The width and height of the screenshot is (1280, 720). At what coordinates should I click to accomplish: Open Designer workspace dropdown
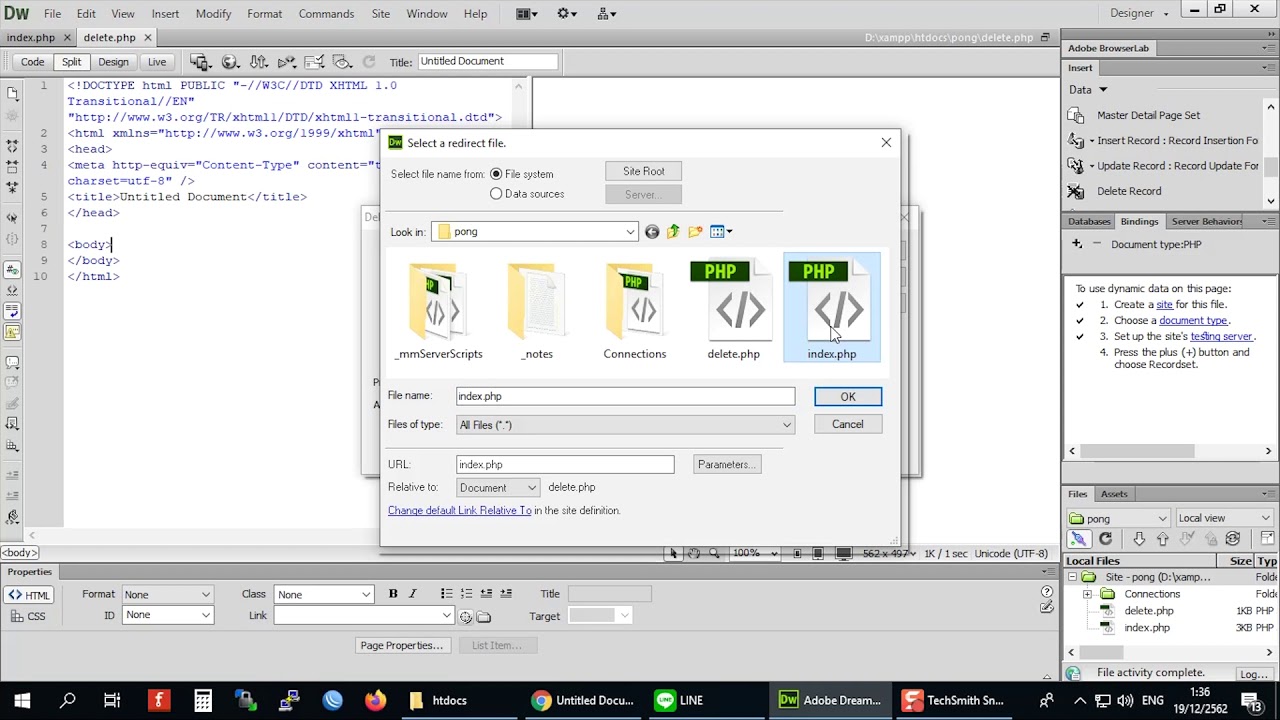1139,13
